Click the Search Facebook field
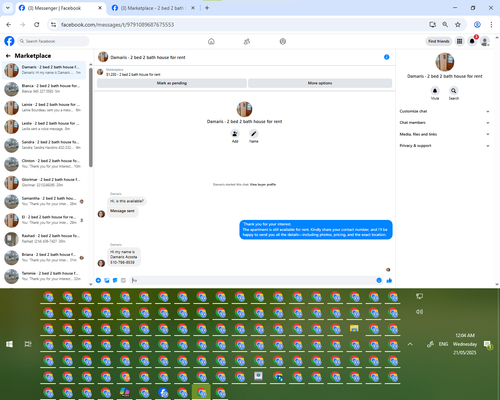 click(53, 41)
